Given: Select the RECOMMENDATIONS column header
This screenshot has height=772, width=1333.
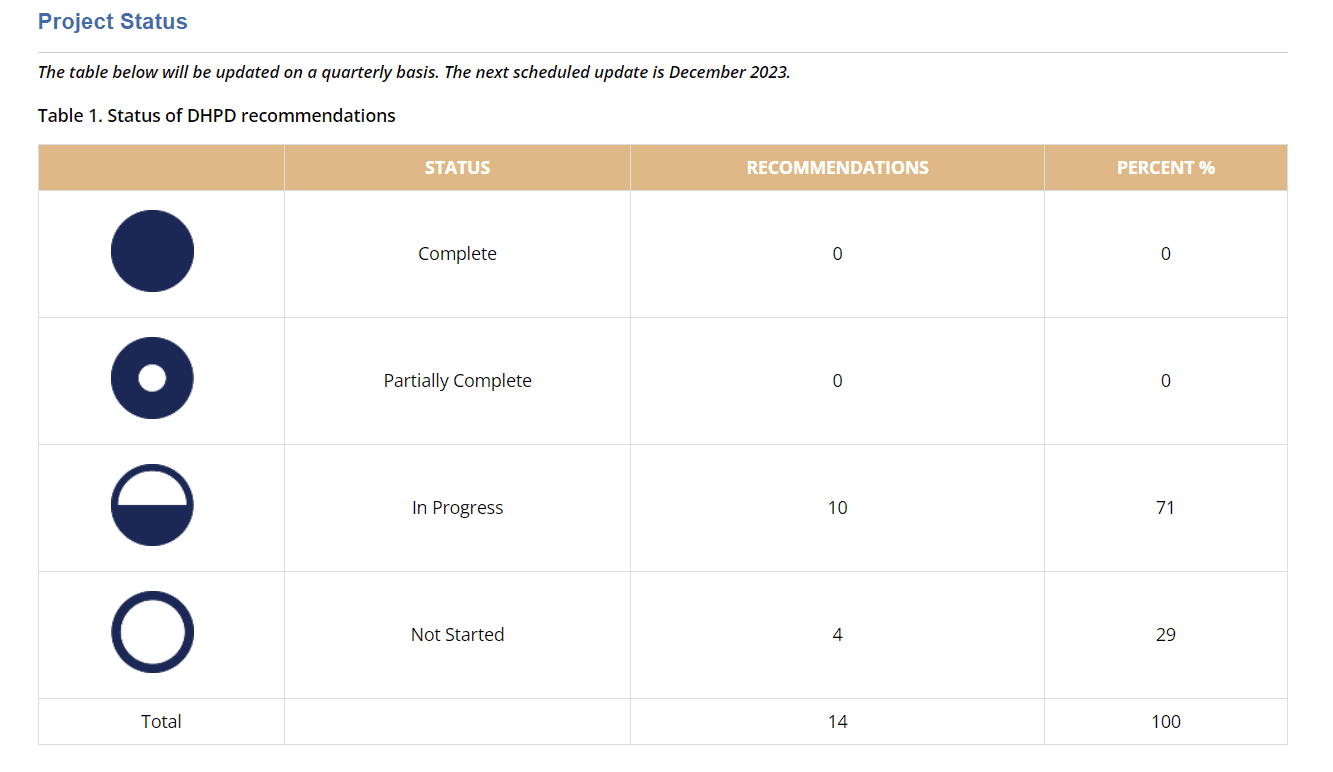Looking at the screenshot, I should [x=837, y=168].
